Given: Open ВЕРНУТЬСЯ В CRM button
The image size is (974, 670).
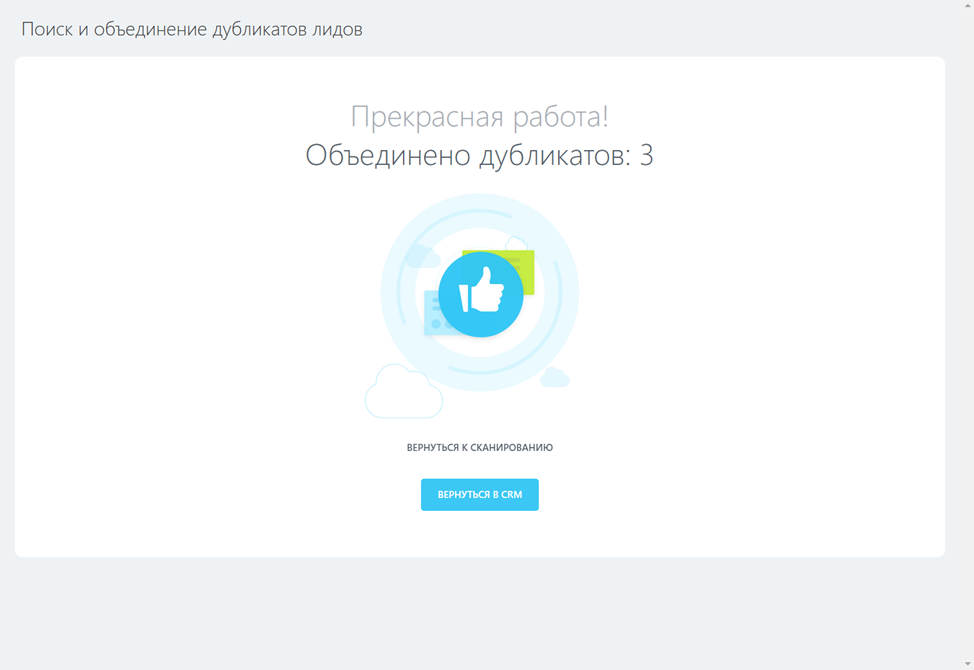Looking at the screenshot, I should [480, 494].
